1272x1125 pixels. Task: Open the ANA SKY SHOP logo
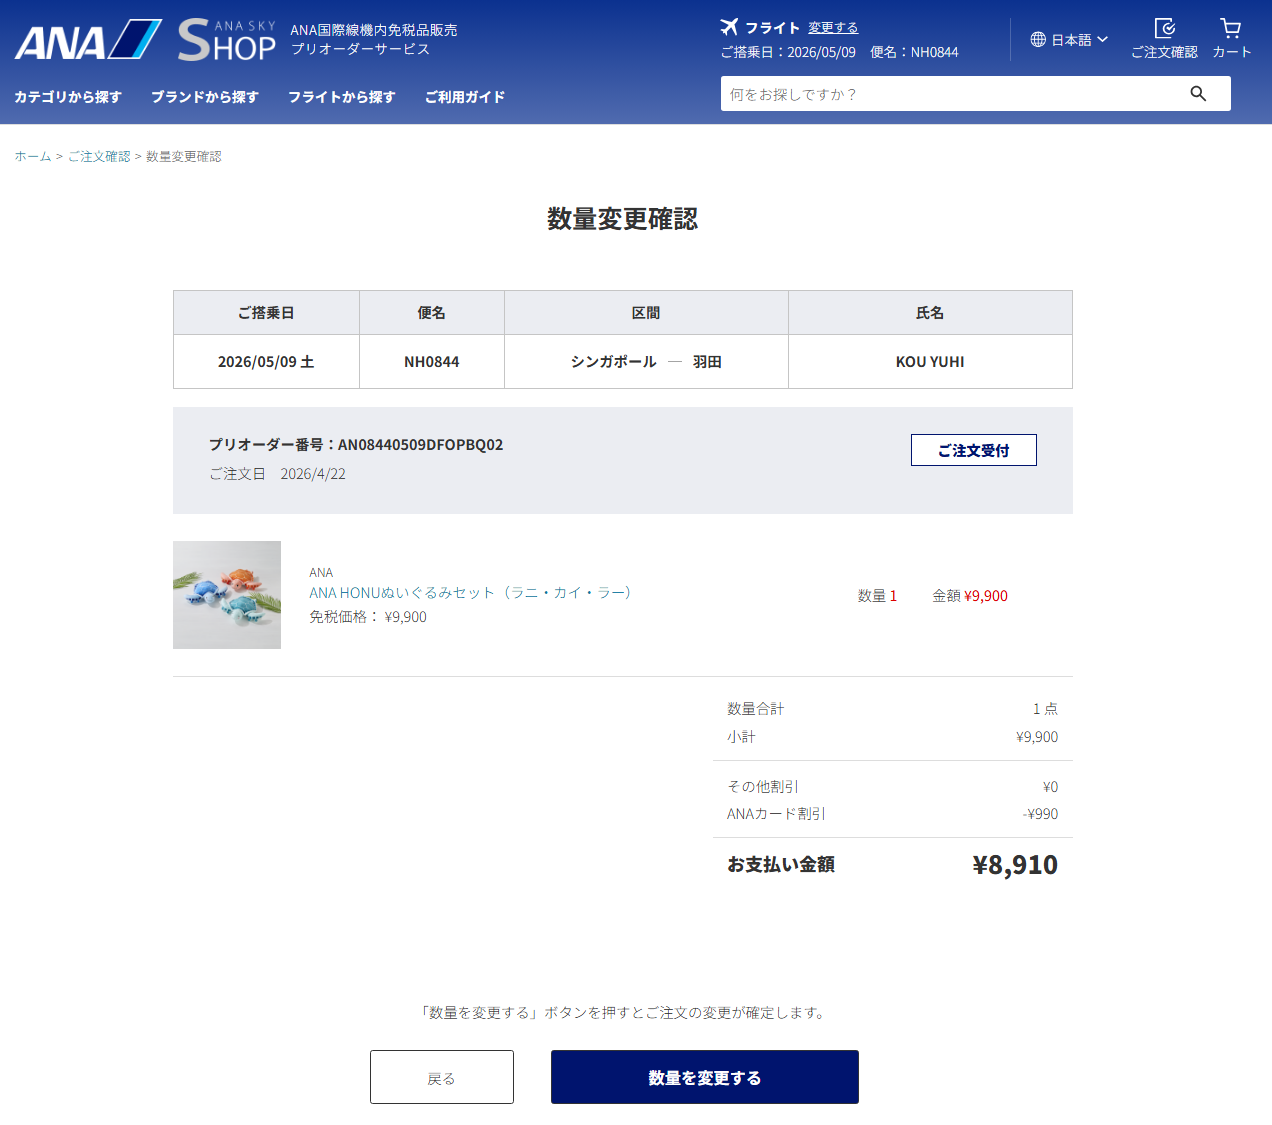point(227,40)
